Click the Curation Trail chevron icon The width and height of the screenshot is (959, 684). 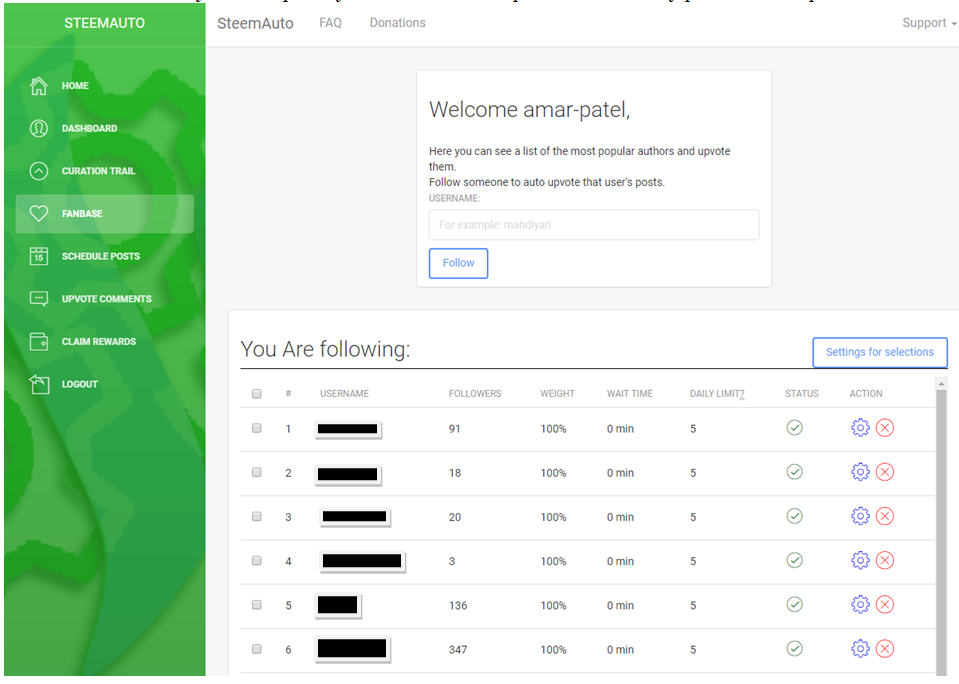pyautogui.click(x=39, y=171)
